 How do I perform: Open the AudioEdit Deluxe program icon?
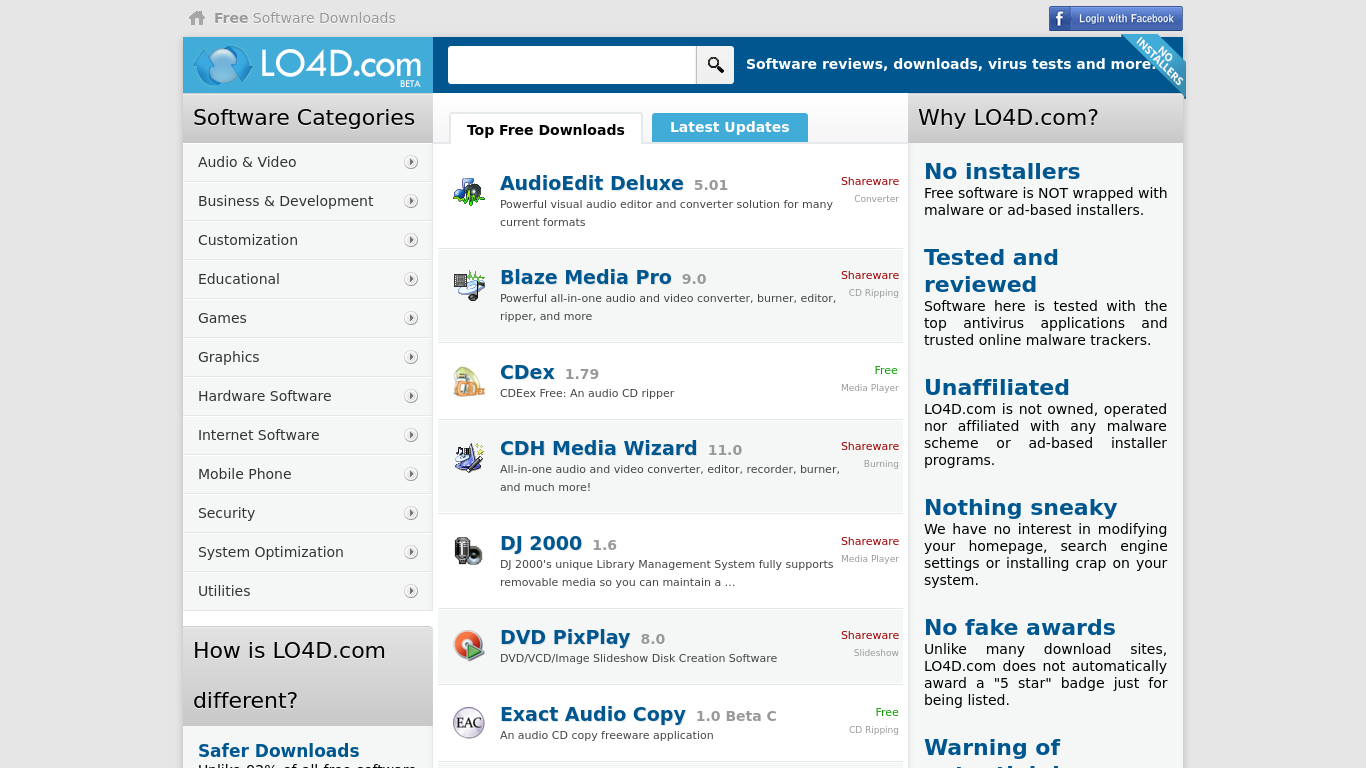[468, 190]
